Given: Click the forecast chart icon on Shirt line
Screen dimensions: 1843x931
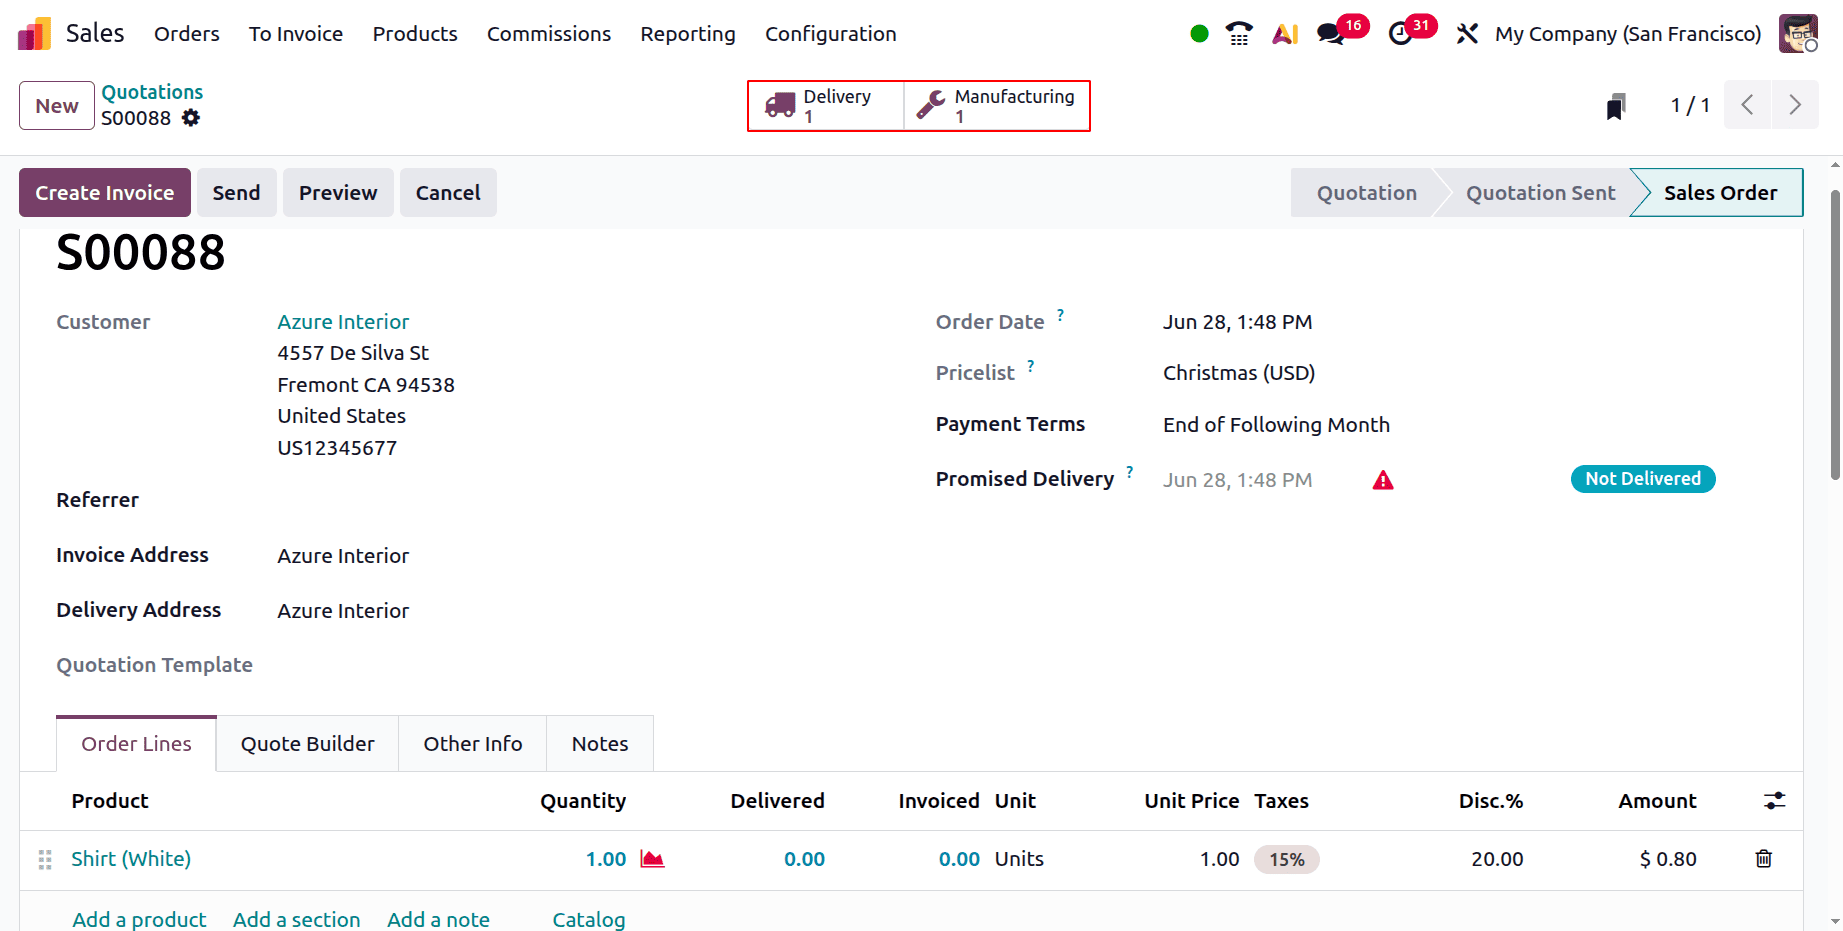Looking at the screenshot, I should [652, 859].
